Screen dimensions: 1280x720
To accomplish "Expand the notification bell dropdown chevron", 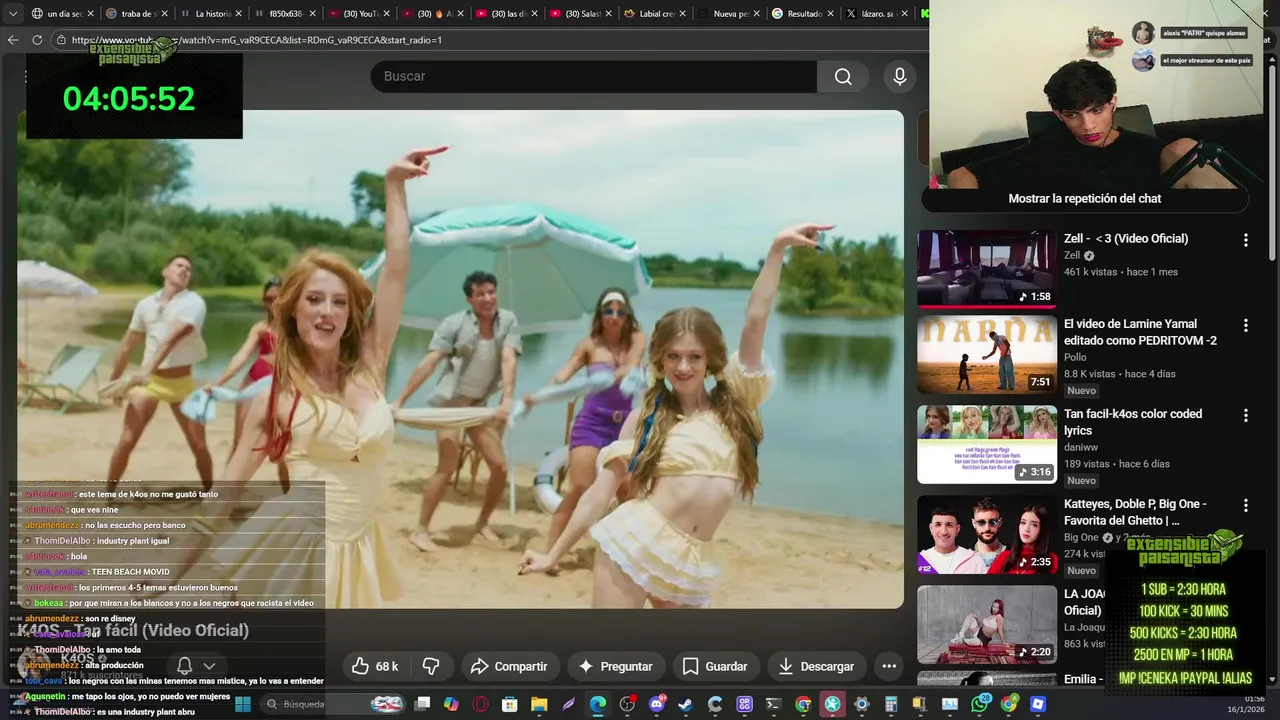I will pyautogui.click(x=209, y=666).
